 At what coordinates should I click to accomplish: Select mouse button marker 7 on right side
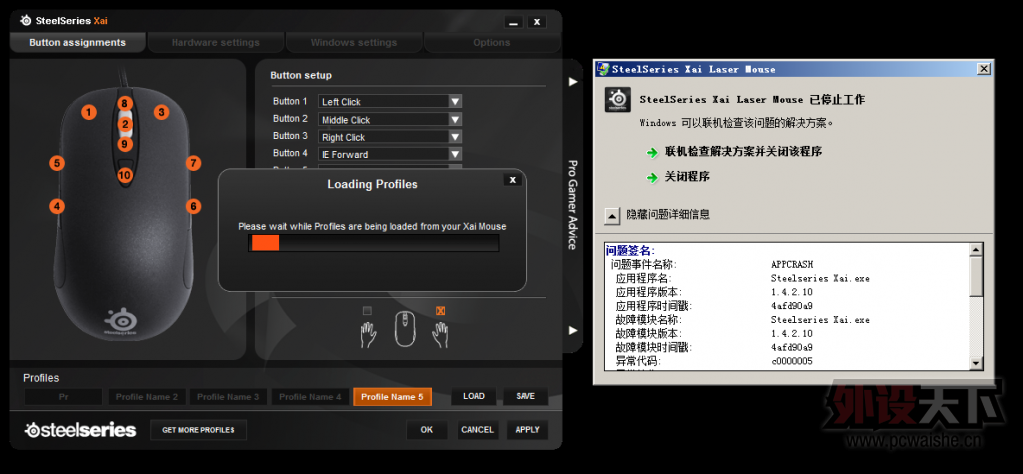pos(193,163)
